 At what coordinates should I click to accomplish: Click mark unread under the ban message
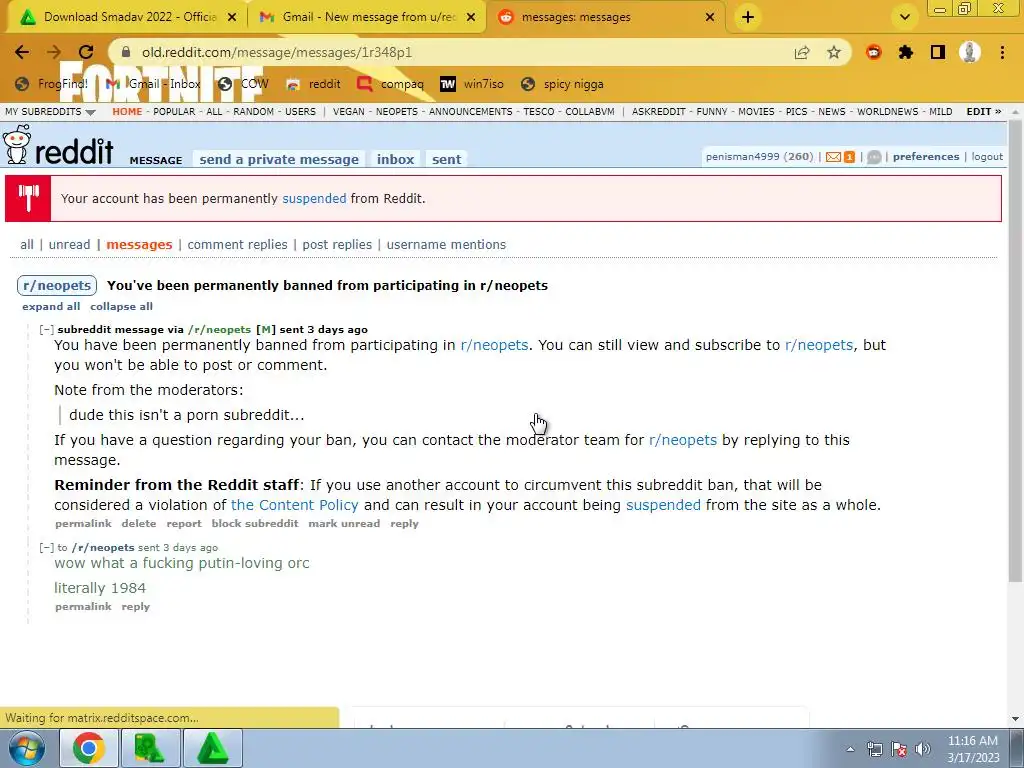click(x=344, y=524)
